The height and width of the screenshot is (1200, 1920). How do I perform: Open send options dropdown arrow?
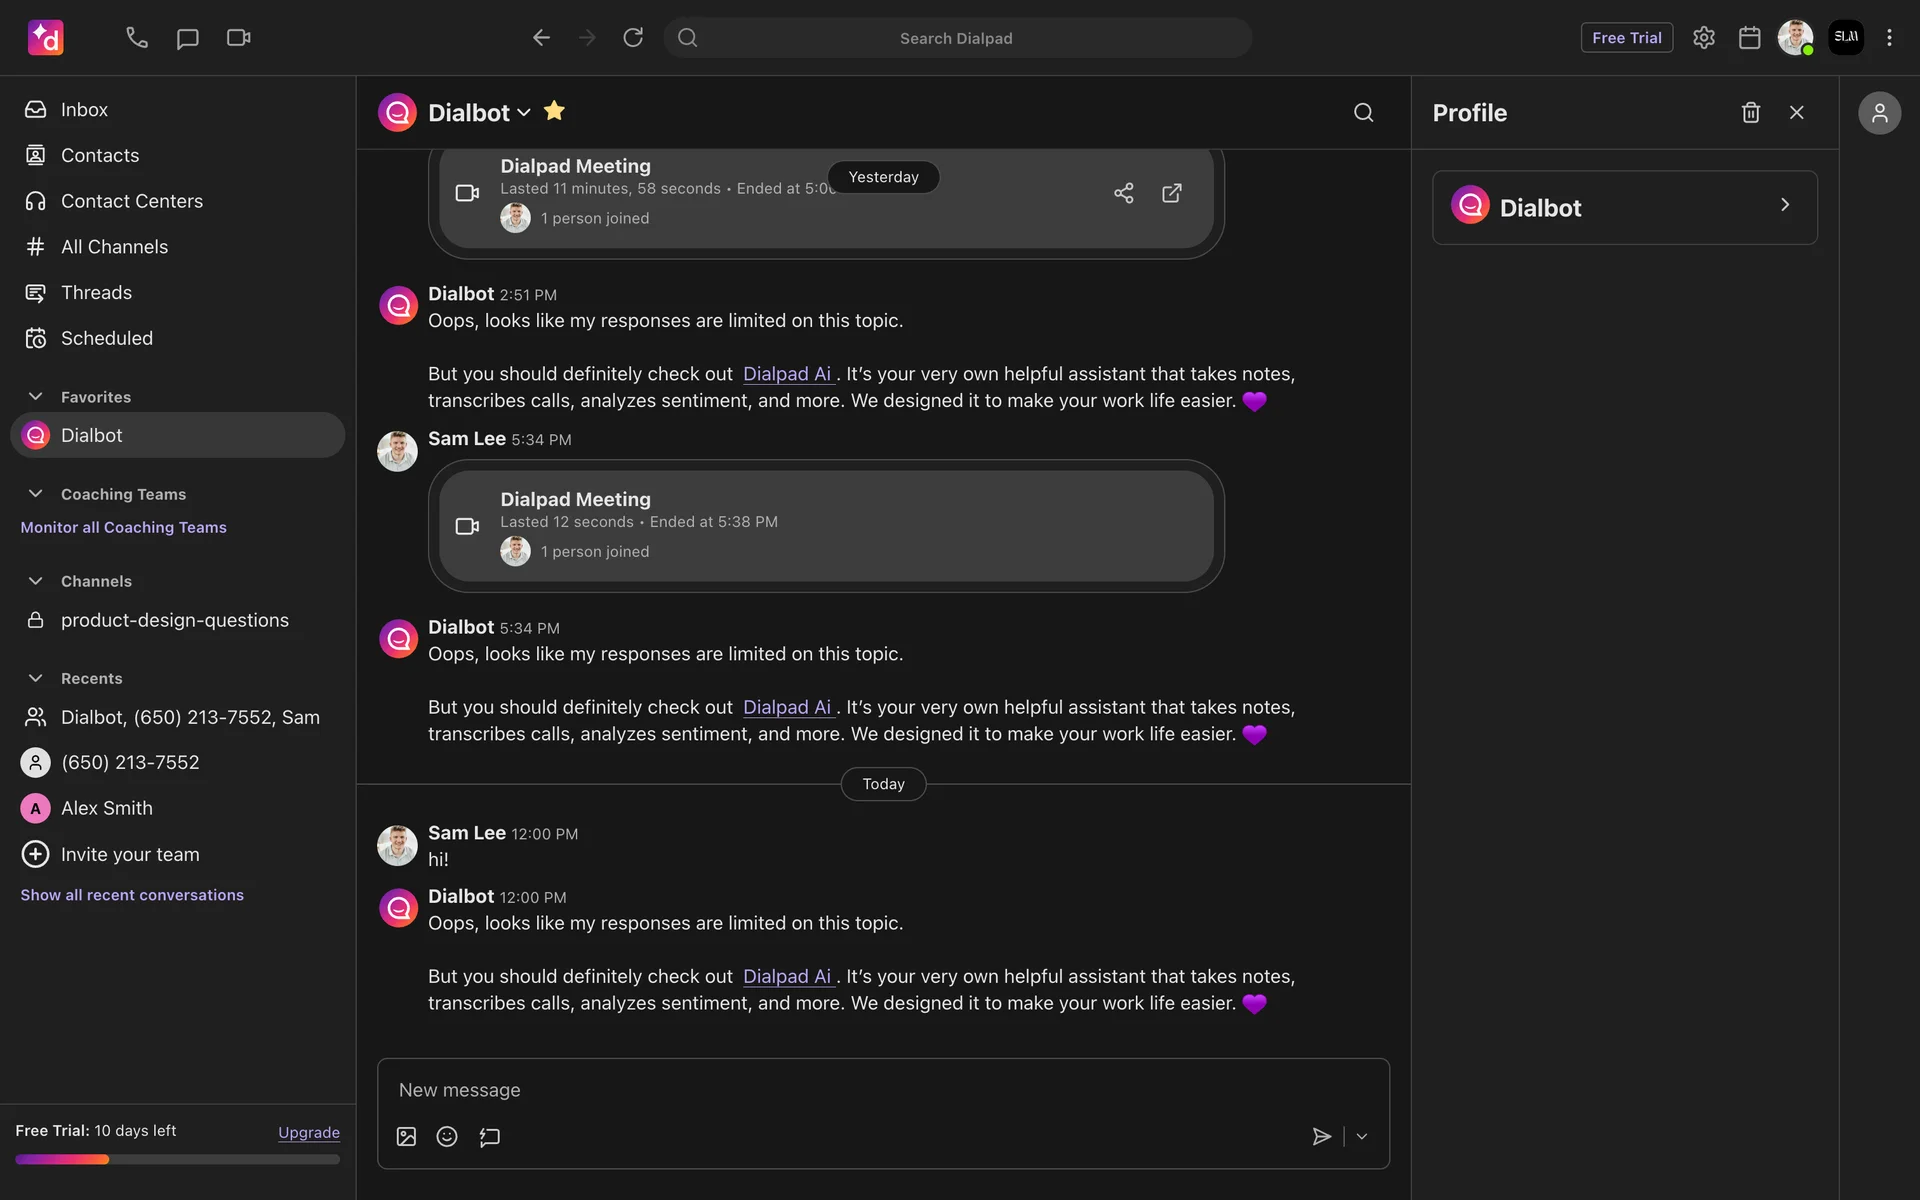tap(1362, 1136)
